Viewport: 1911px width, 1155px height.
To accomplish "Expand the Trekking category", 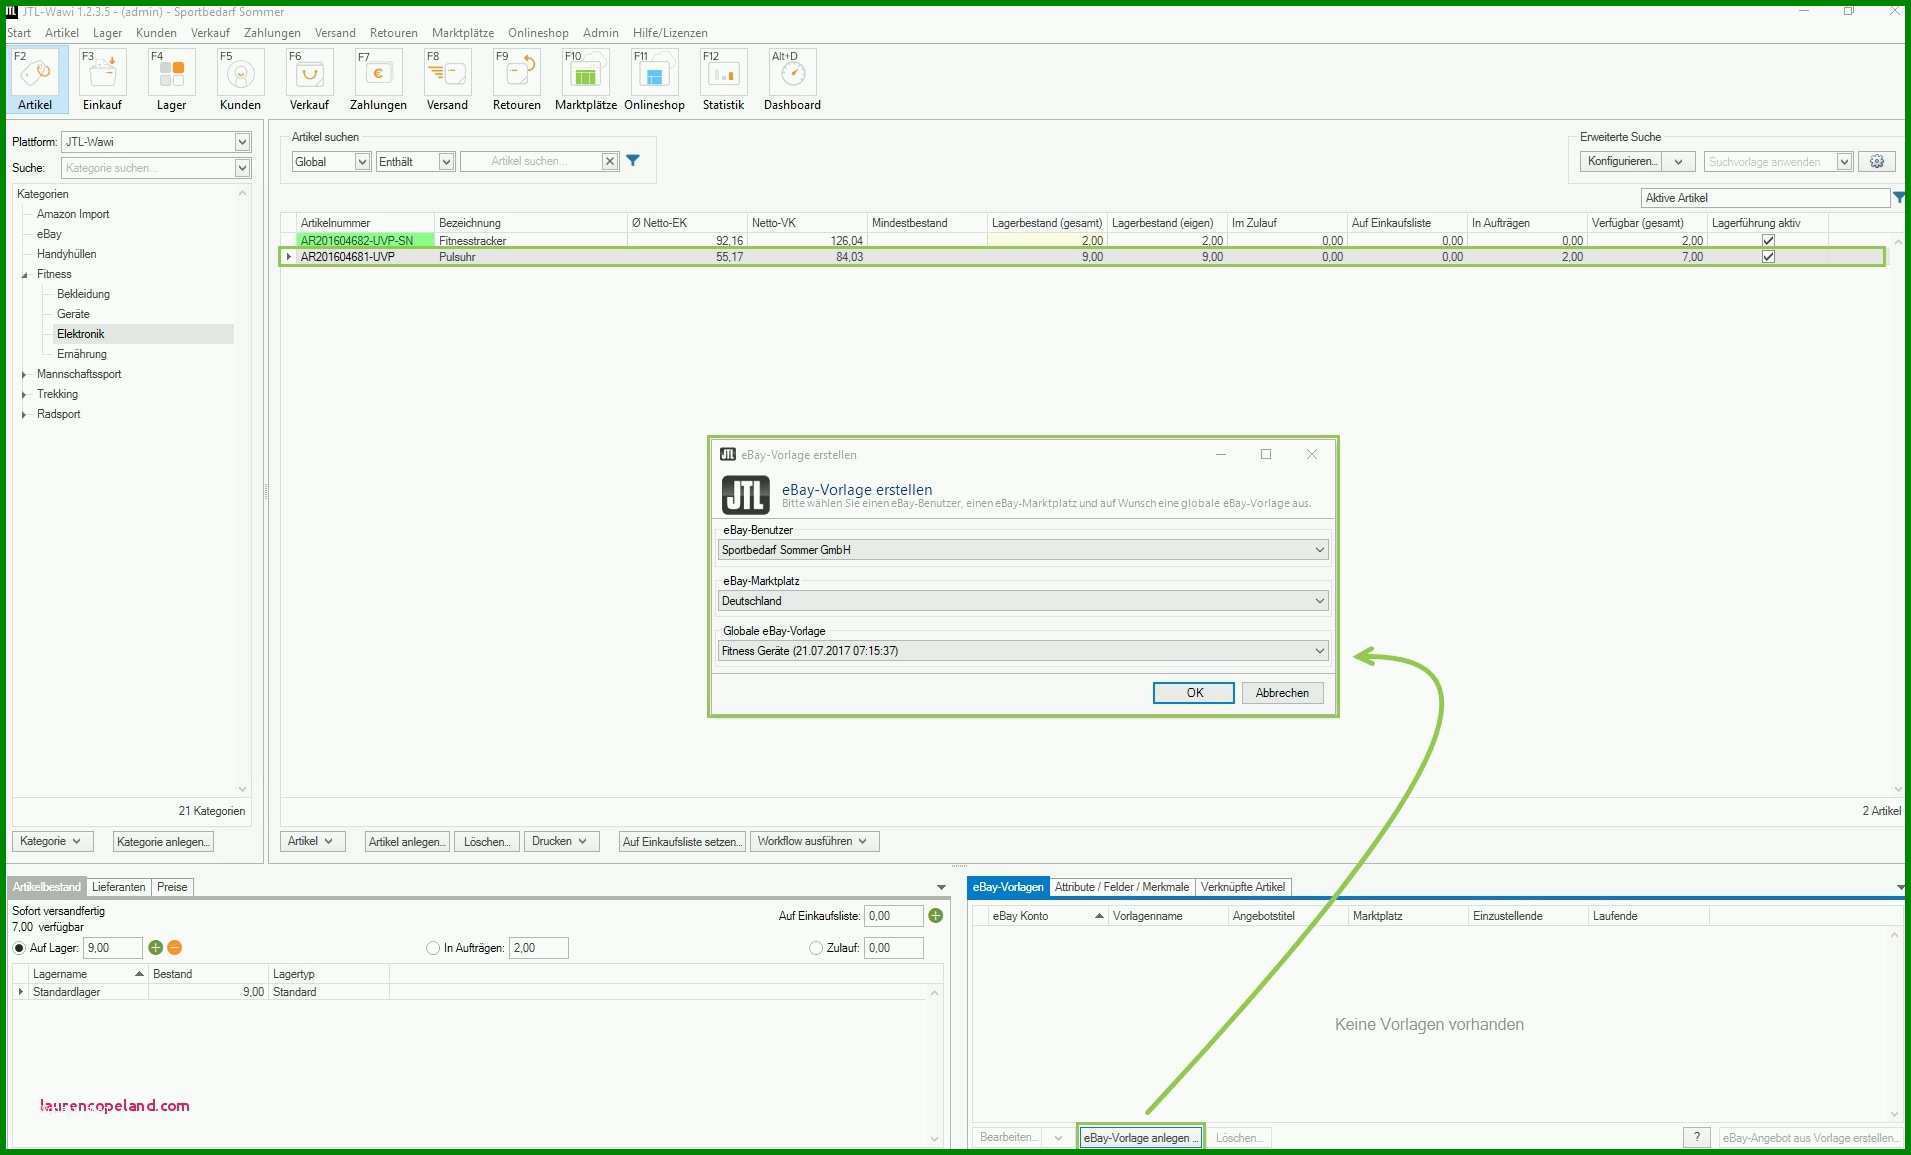I will pos(24,394).
